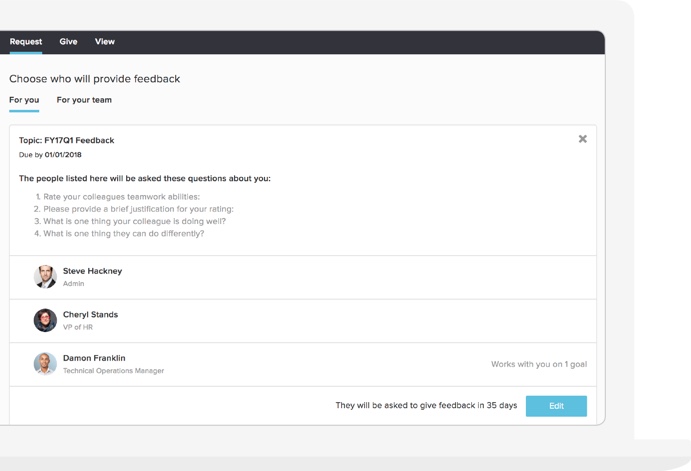
Task: Click the Choose who will provide feedback heading
Action: pyautogui.click(x=95, y=79)
